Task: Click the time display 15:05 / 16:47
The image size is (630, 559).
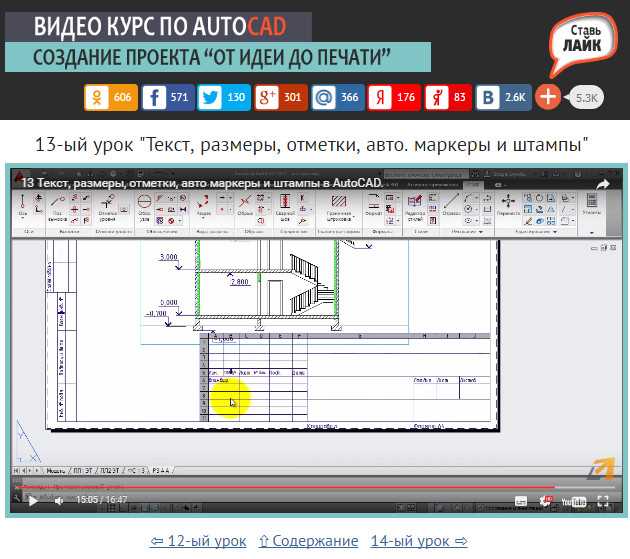Action: pyautogui.click(x=101, y=500)
